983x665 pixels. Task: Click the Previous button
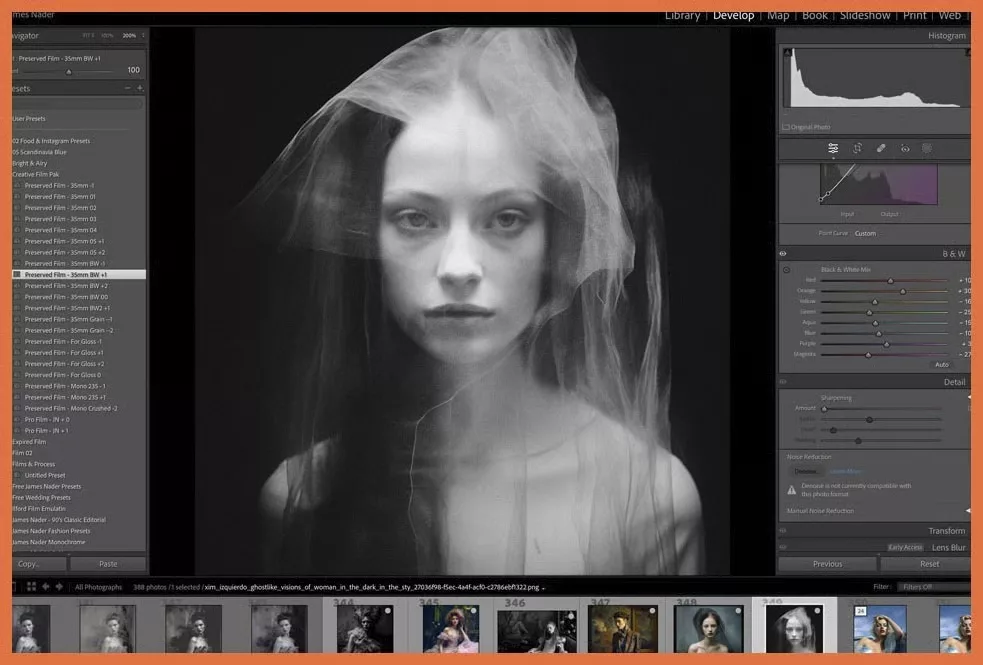tap(828, 563)
